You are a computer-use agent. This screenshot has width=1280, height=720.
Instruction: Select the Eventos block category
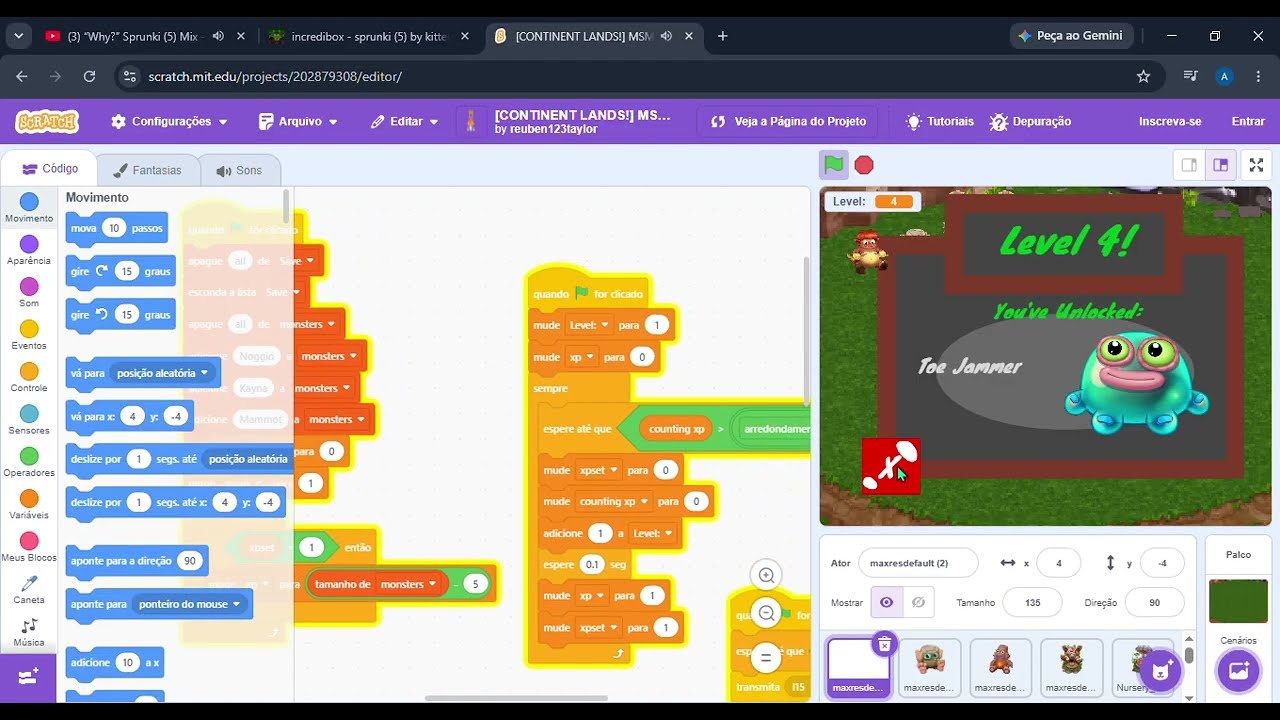coord(29,335)
